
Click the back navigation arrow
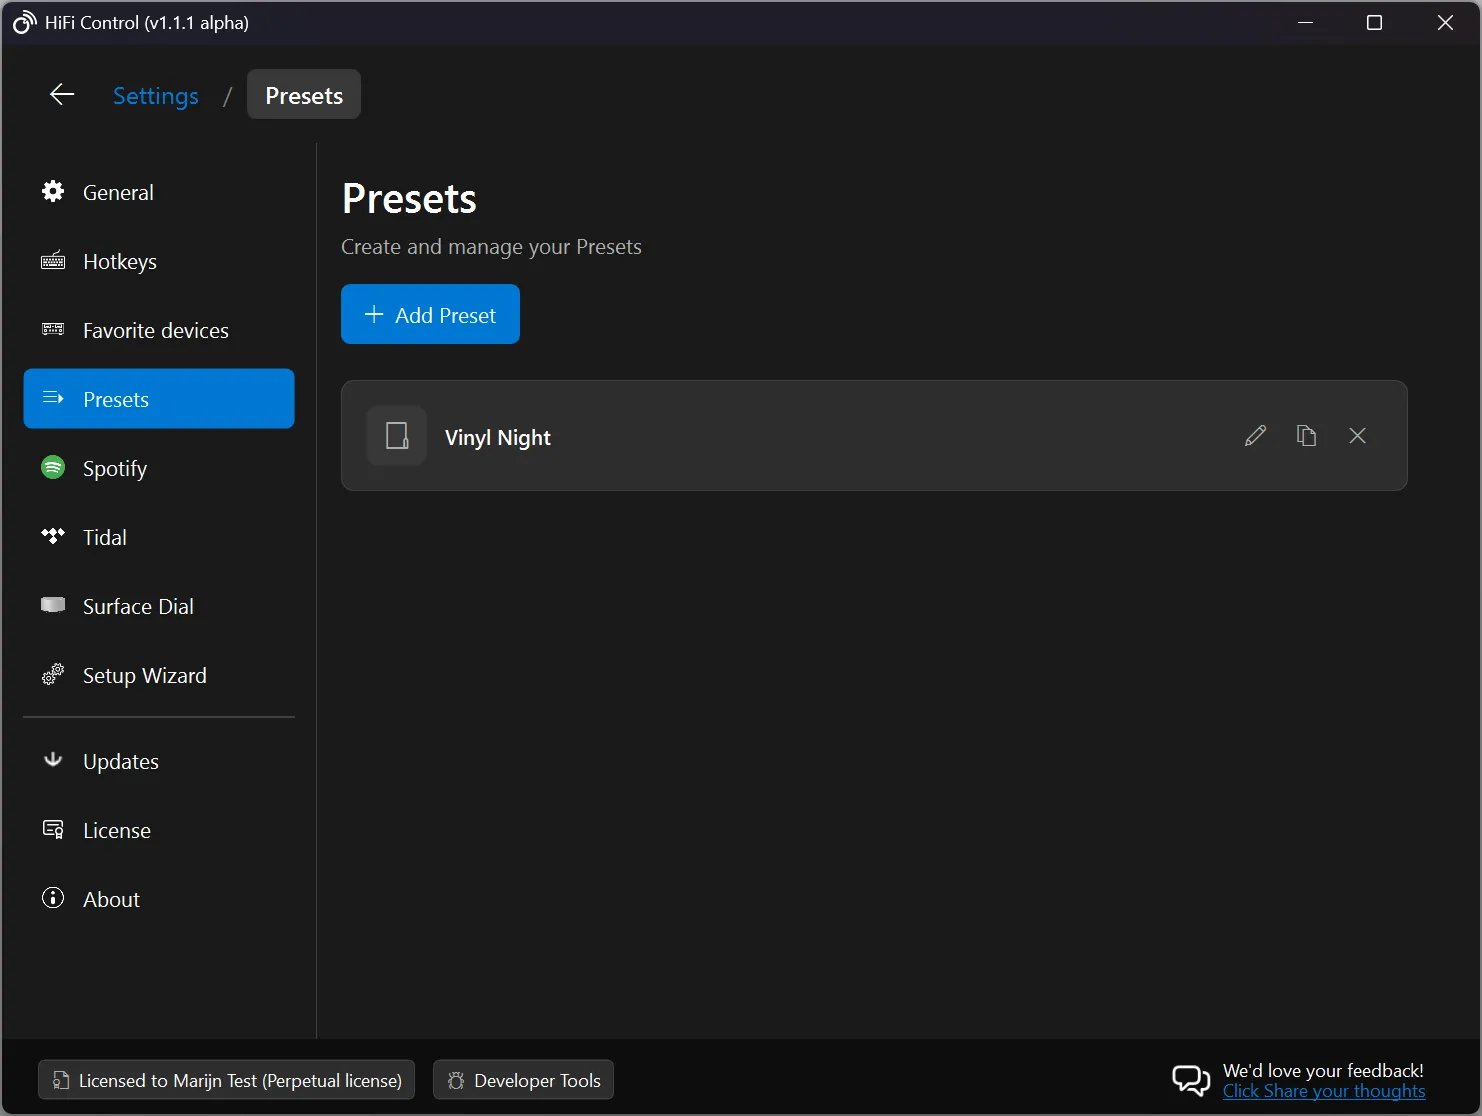click(61, 94)
